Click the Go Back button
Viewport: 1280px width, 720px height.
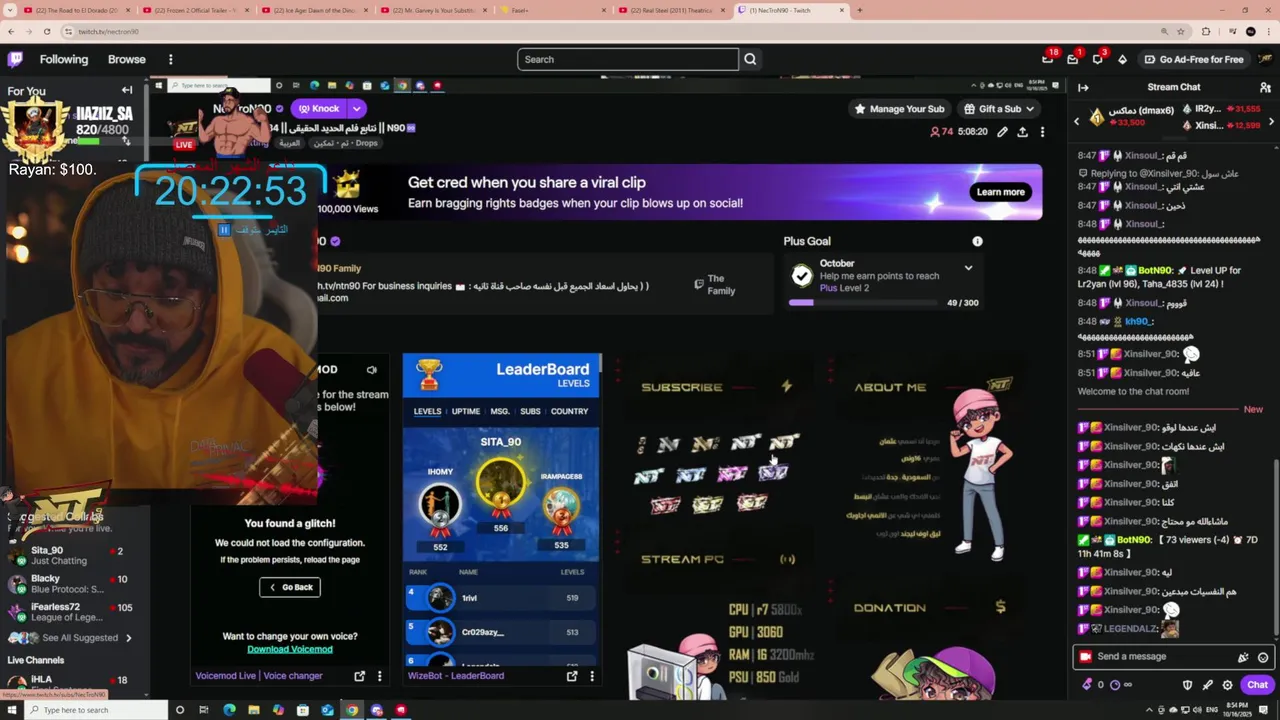click(x=290, y=587)
